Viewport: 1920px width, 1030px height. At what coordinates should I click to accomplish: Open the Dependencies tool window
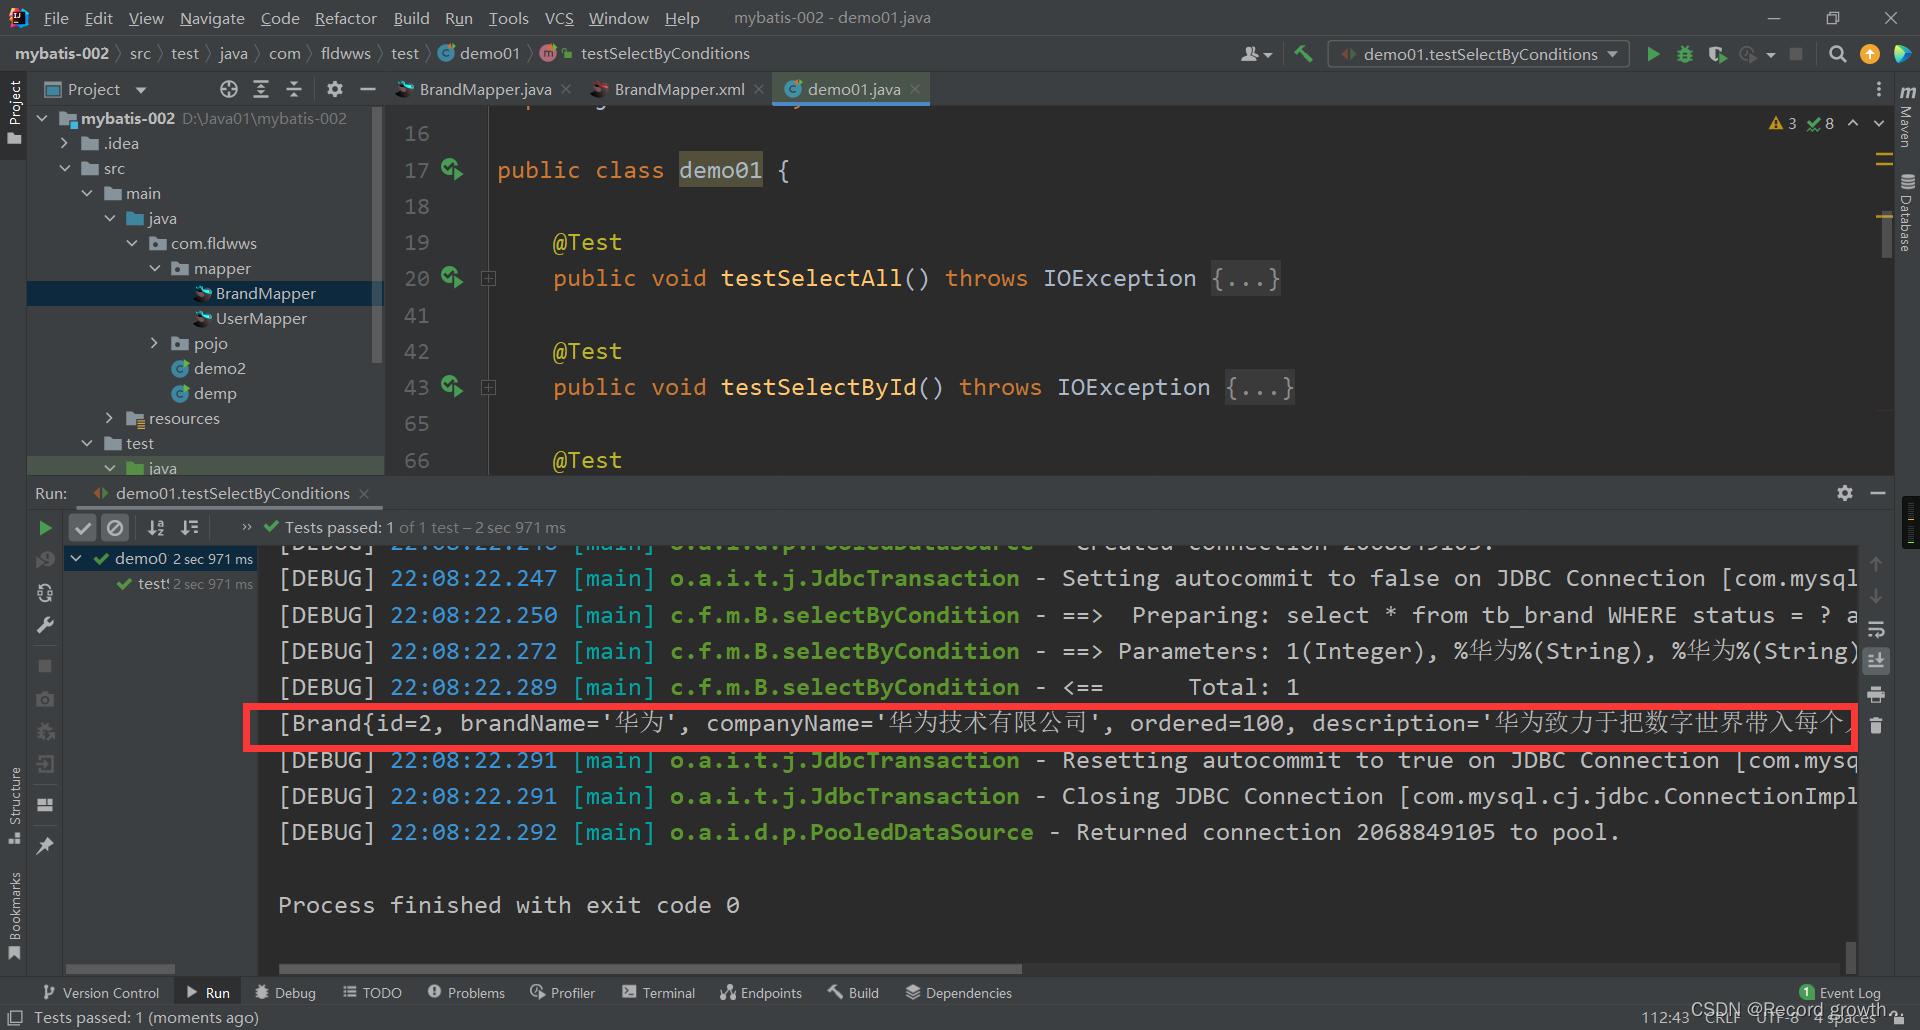click(958, 992)
